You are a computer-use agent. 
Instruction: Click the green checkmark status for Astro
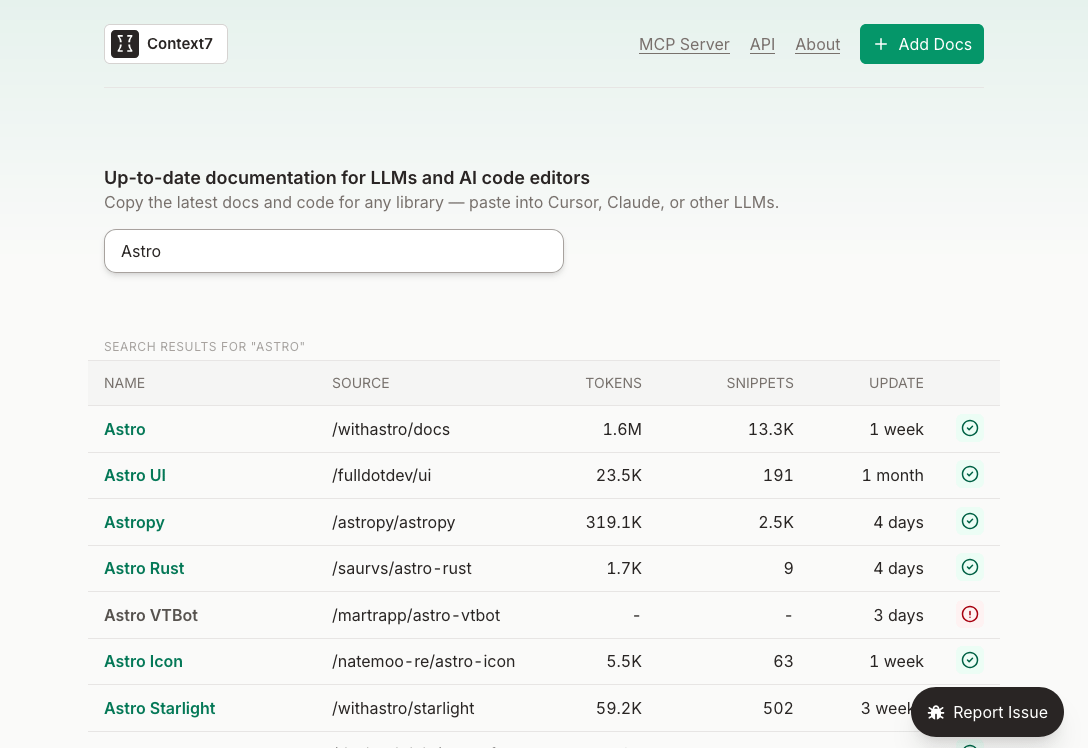click(969, 428)
